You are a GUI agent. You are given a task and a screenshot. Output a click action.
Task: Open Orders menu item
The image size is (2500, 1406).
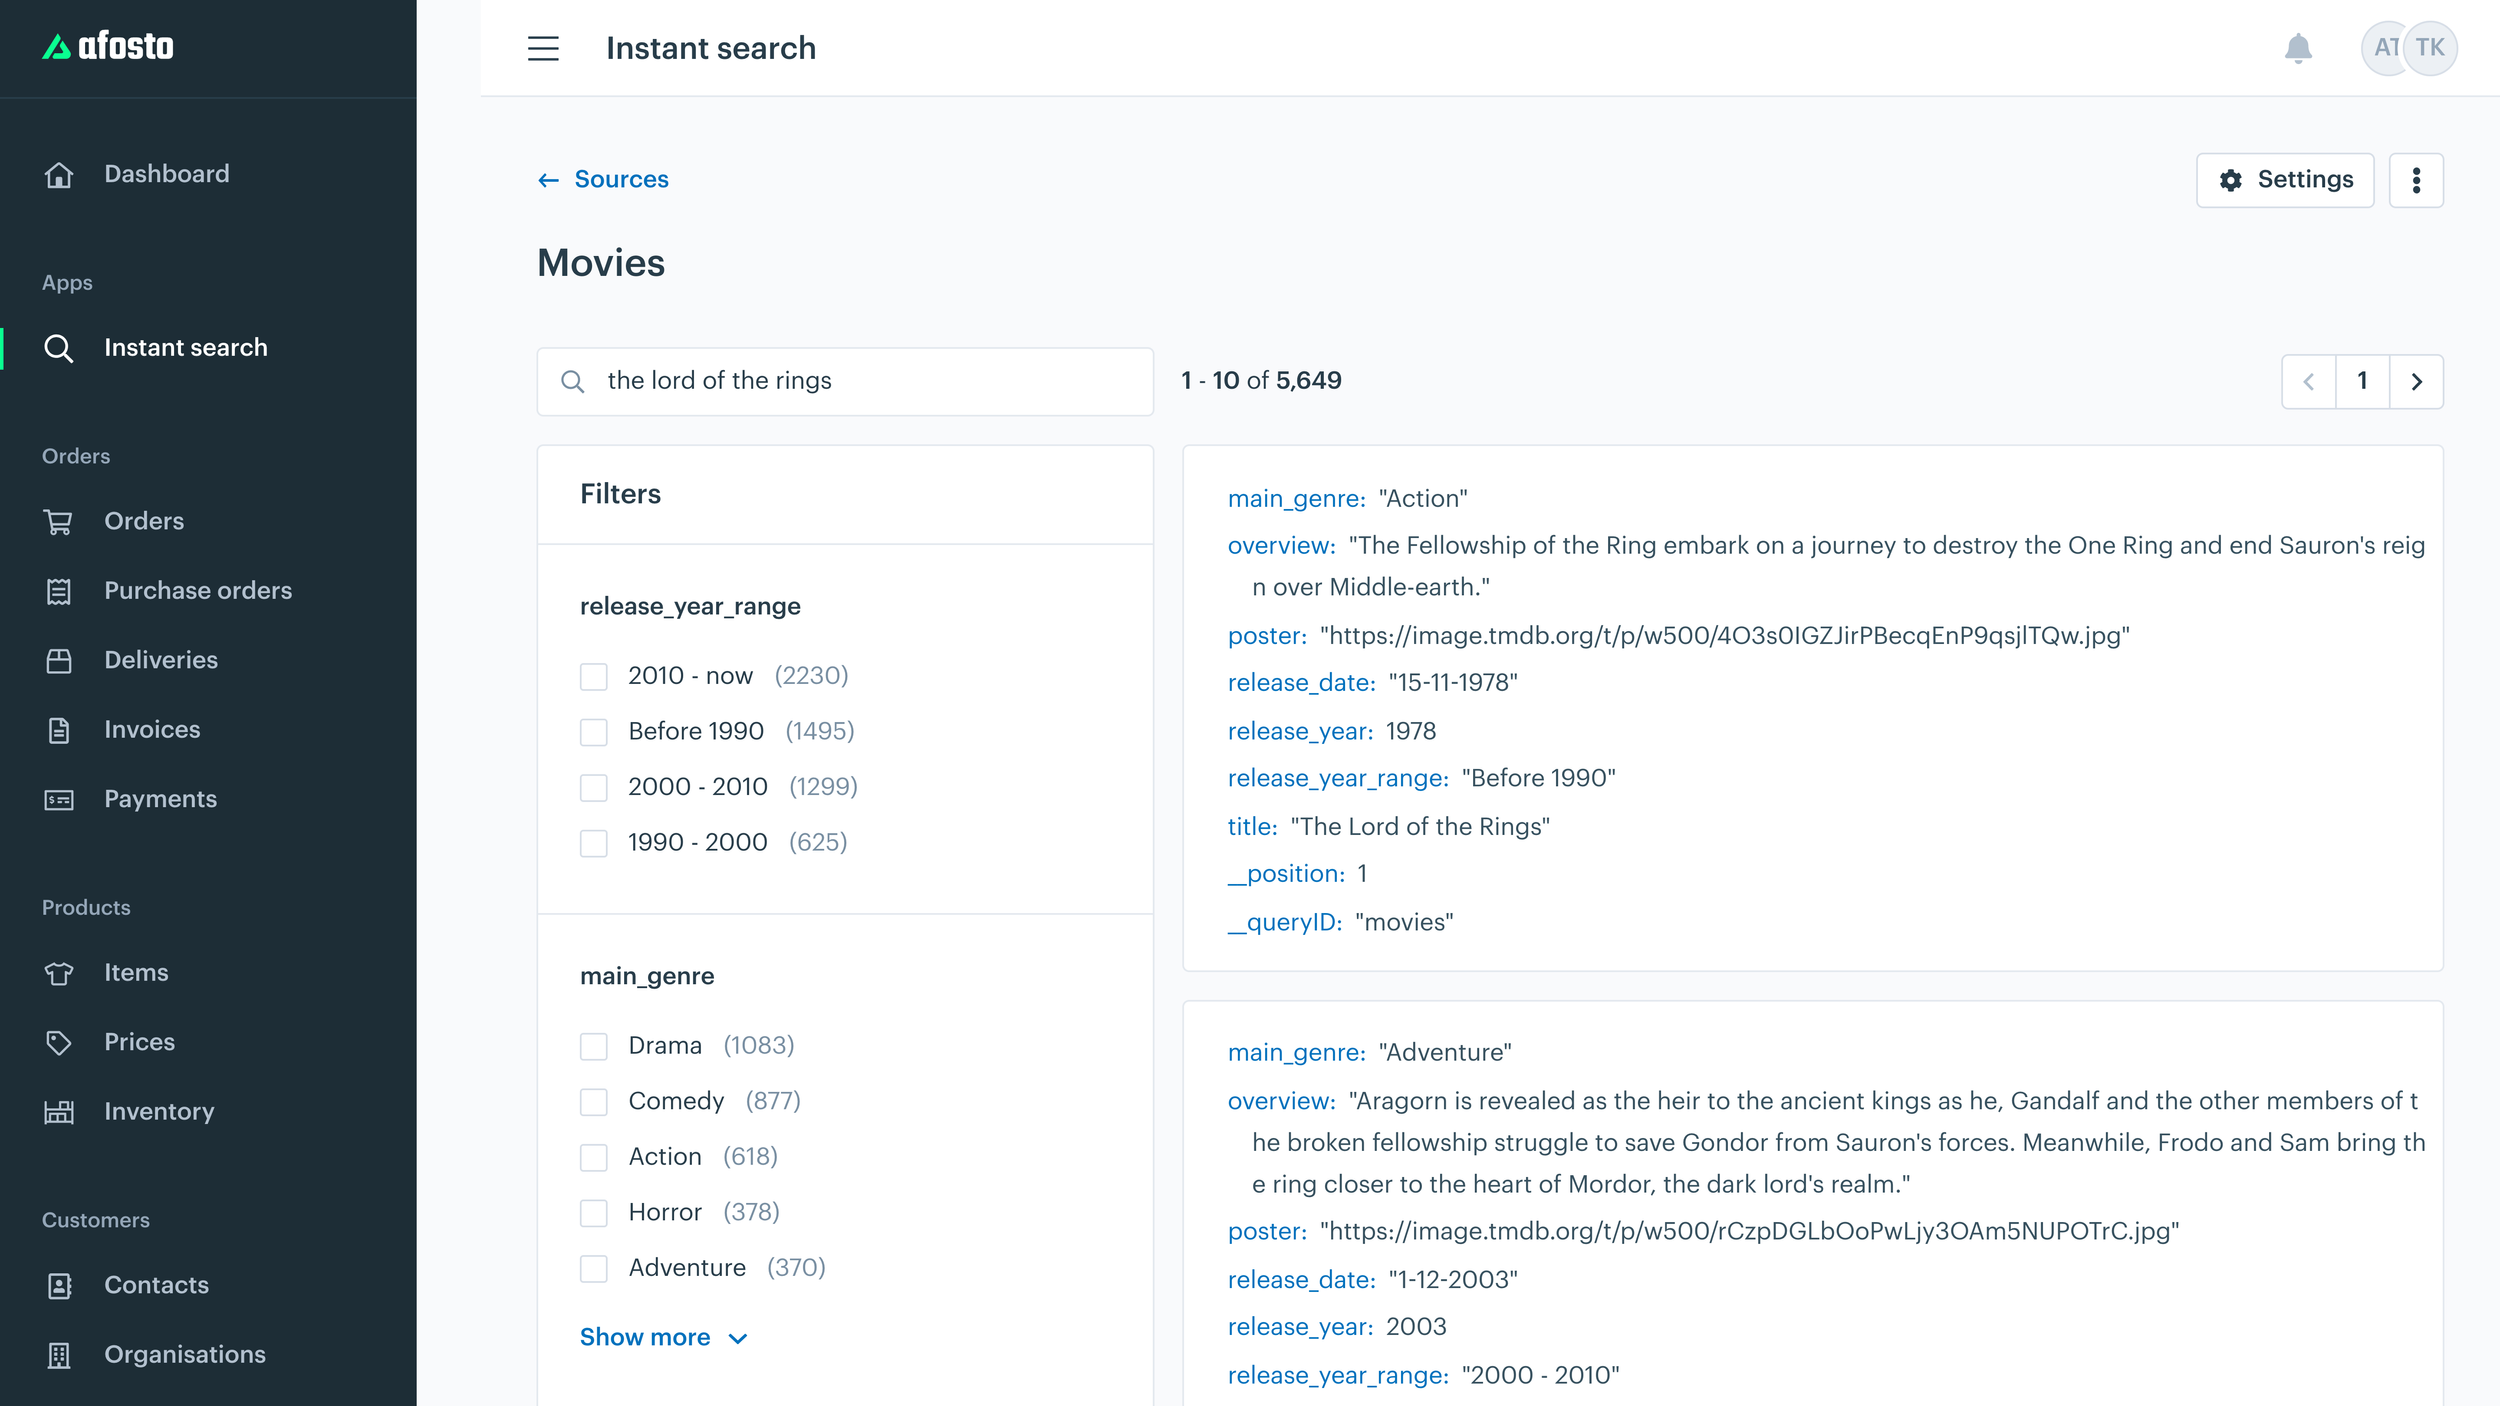click(x=144, y=521)
